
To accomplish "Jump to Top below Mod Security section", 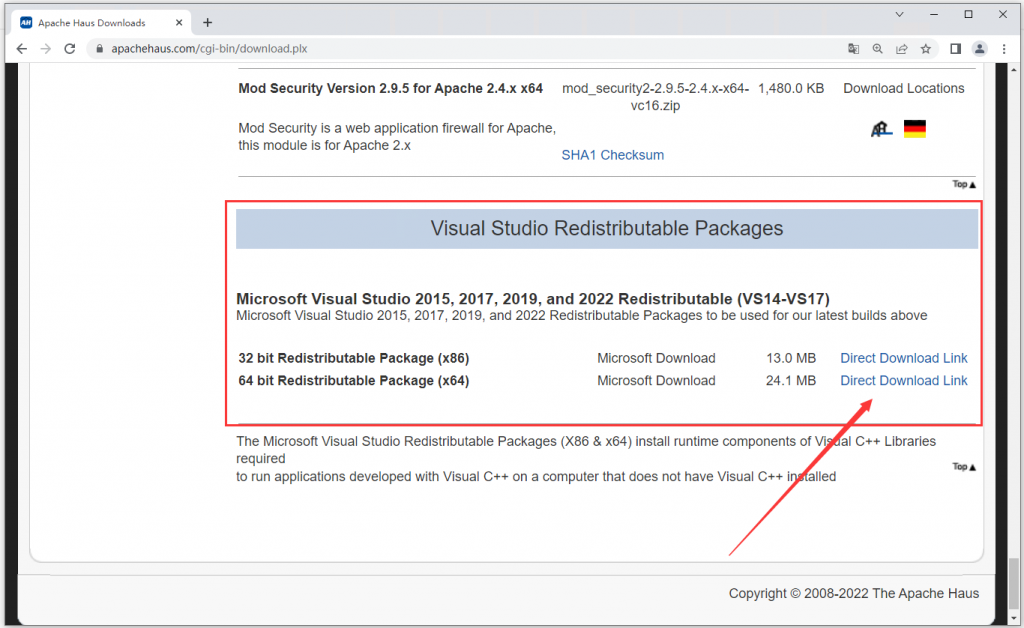I will 964,184.
